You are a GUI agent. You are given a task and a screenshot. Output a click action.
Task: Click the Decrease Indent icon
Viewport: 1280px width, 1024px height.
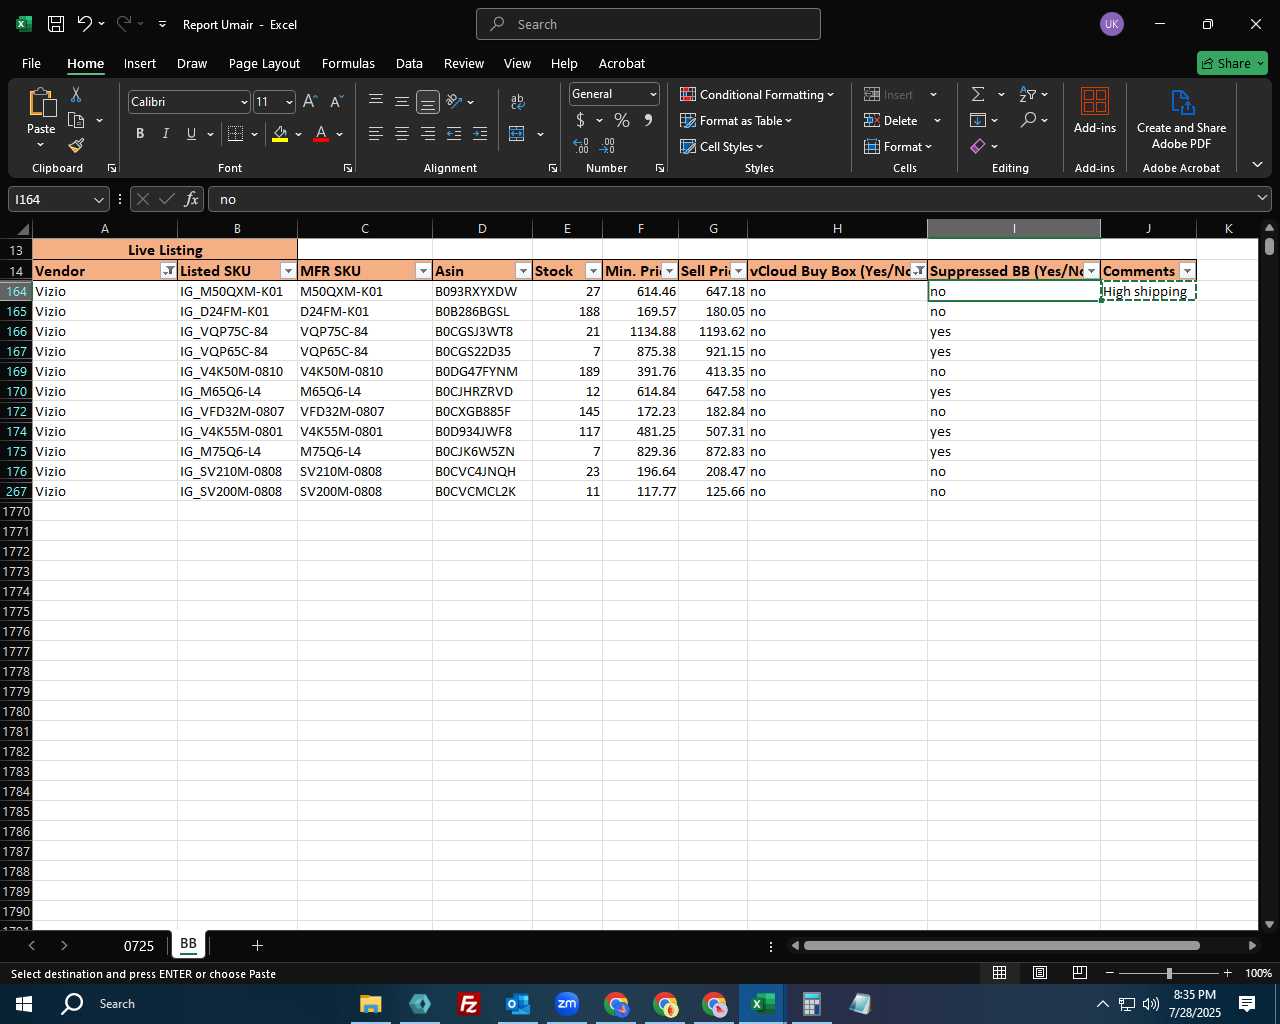[x=454, y=134]
